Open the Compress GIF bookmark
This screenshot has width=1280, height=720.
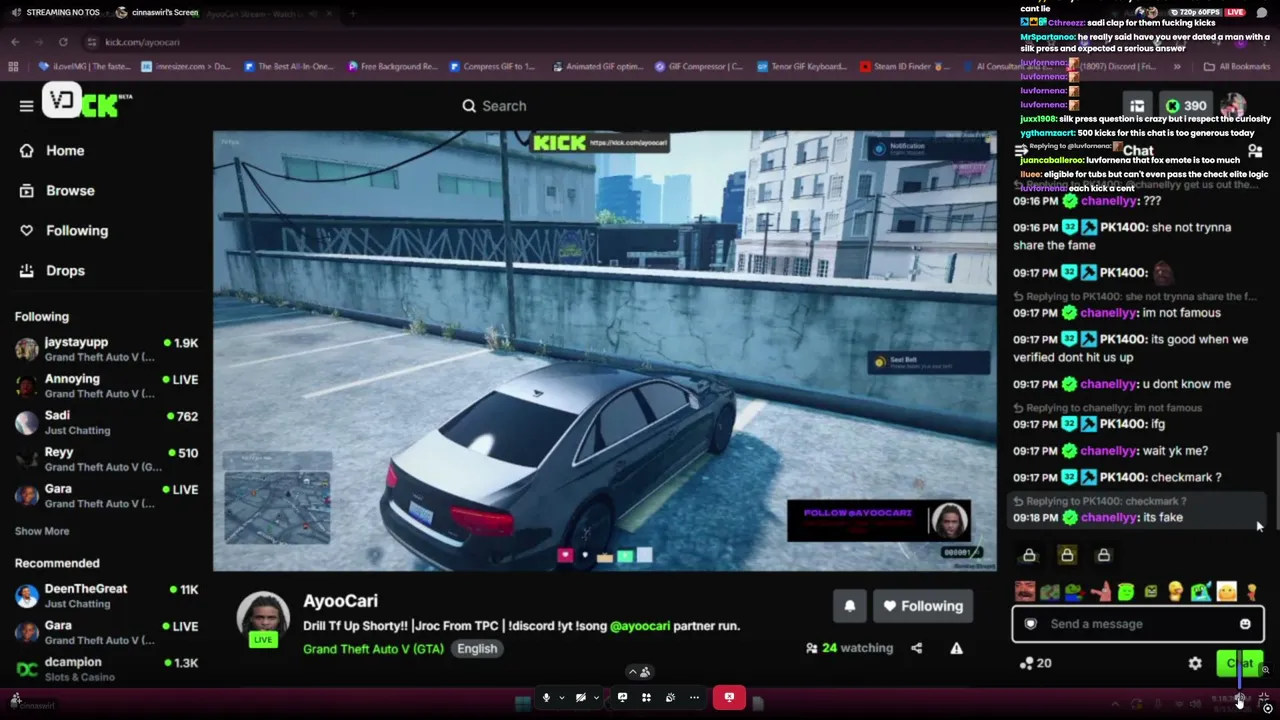click(x=493, y=67)
